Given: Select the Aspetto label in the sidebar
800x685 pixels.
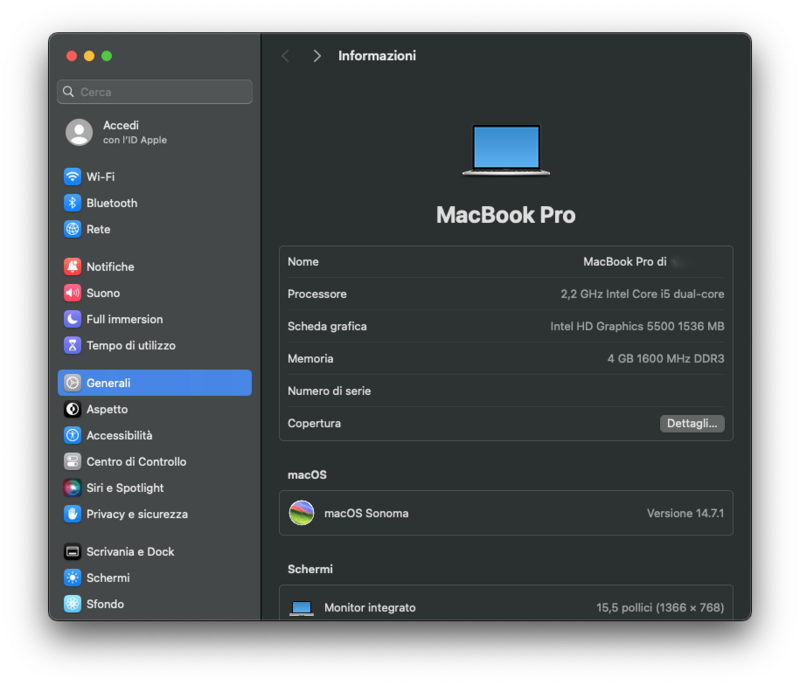Looking at the screenshot, I should [107, 409].
